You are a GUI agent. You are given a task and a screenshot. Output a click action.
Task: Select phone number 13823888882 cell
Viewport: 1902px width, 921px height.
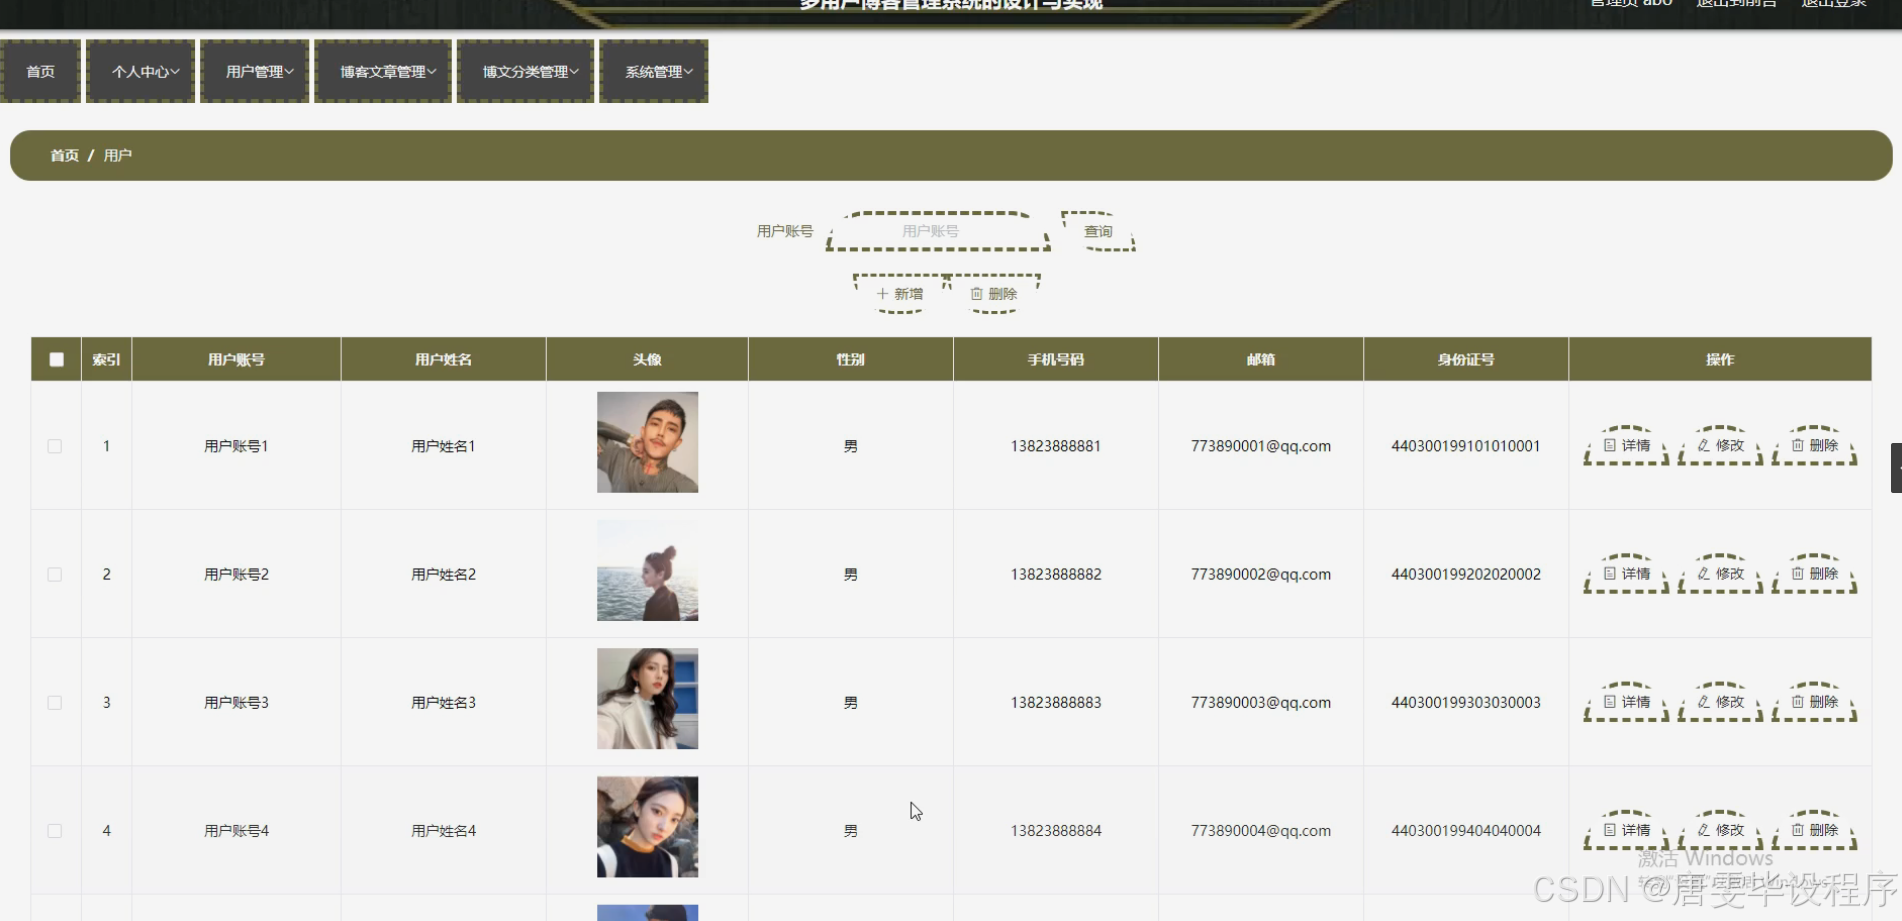click(x=1056, y=574)
